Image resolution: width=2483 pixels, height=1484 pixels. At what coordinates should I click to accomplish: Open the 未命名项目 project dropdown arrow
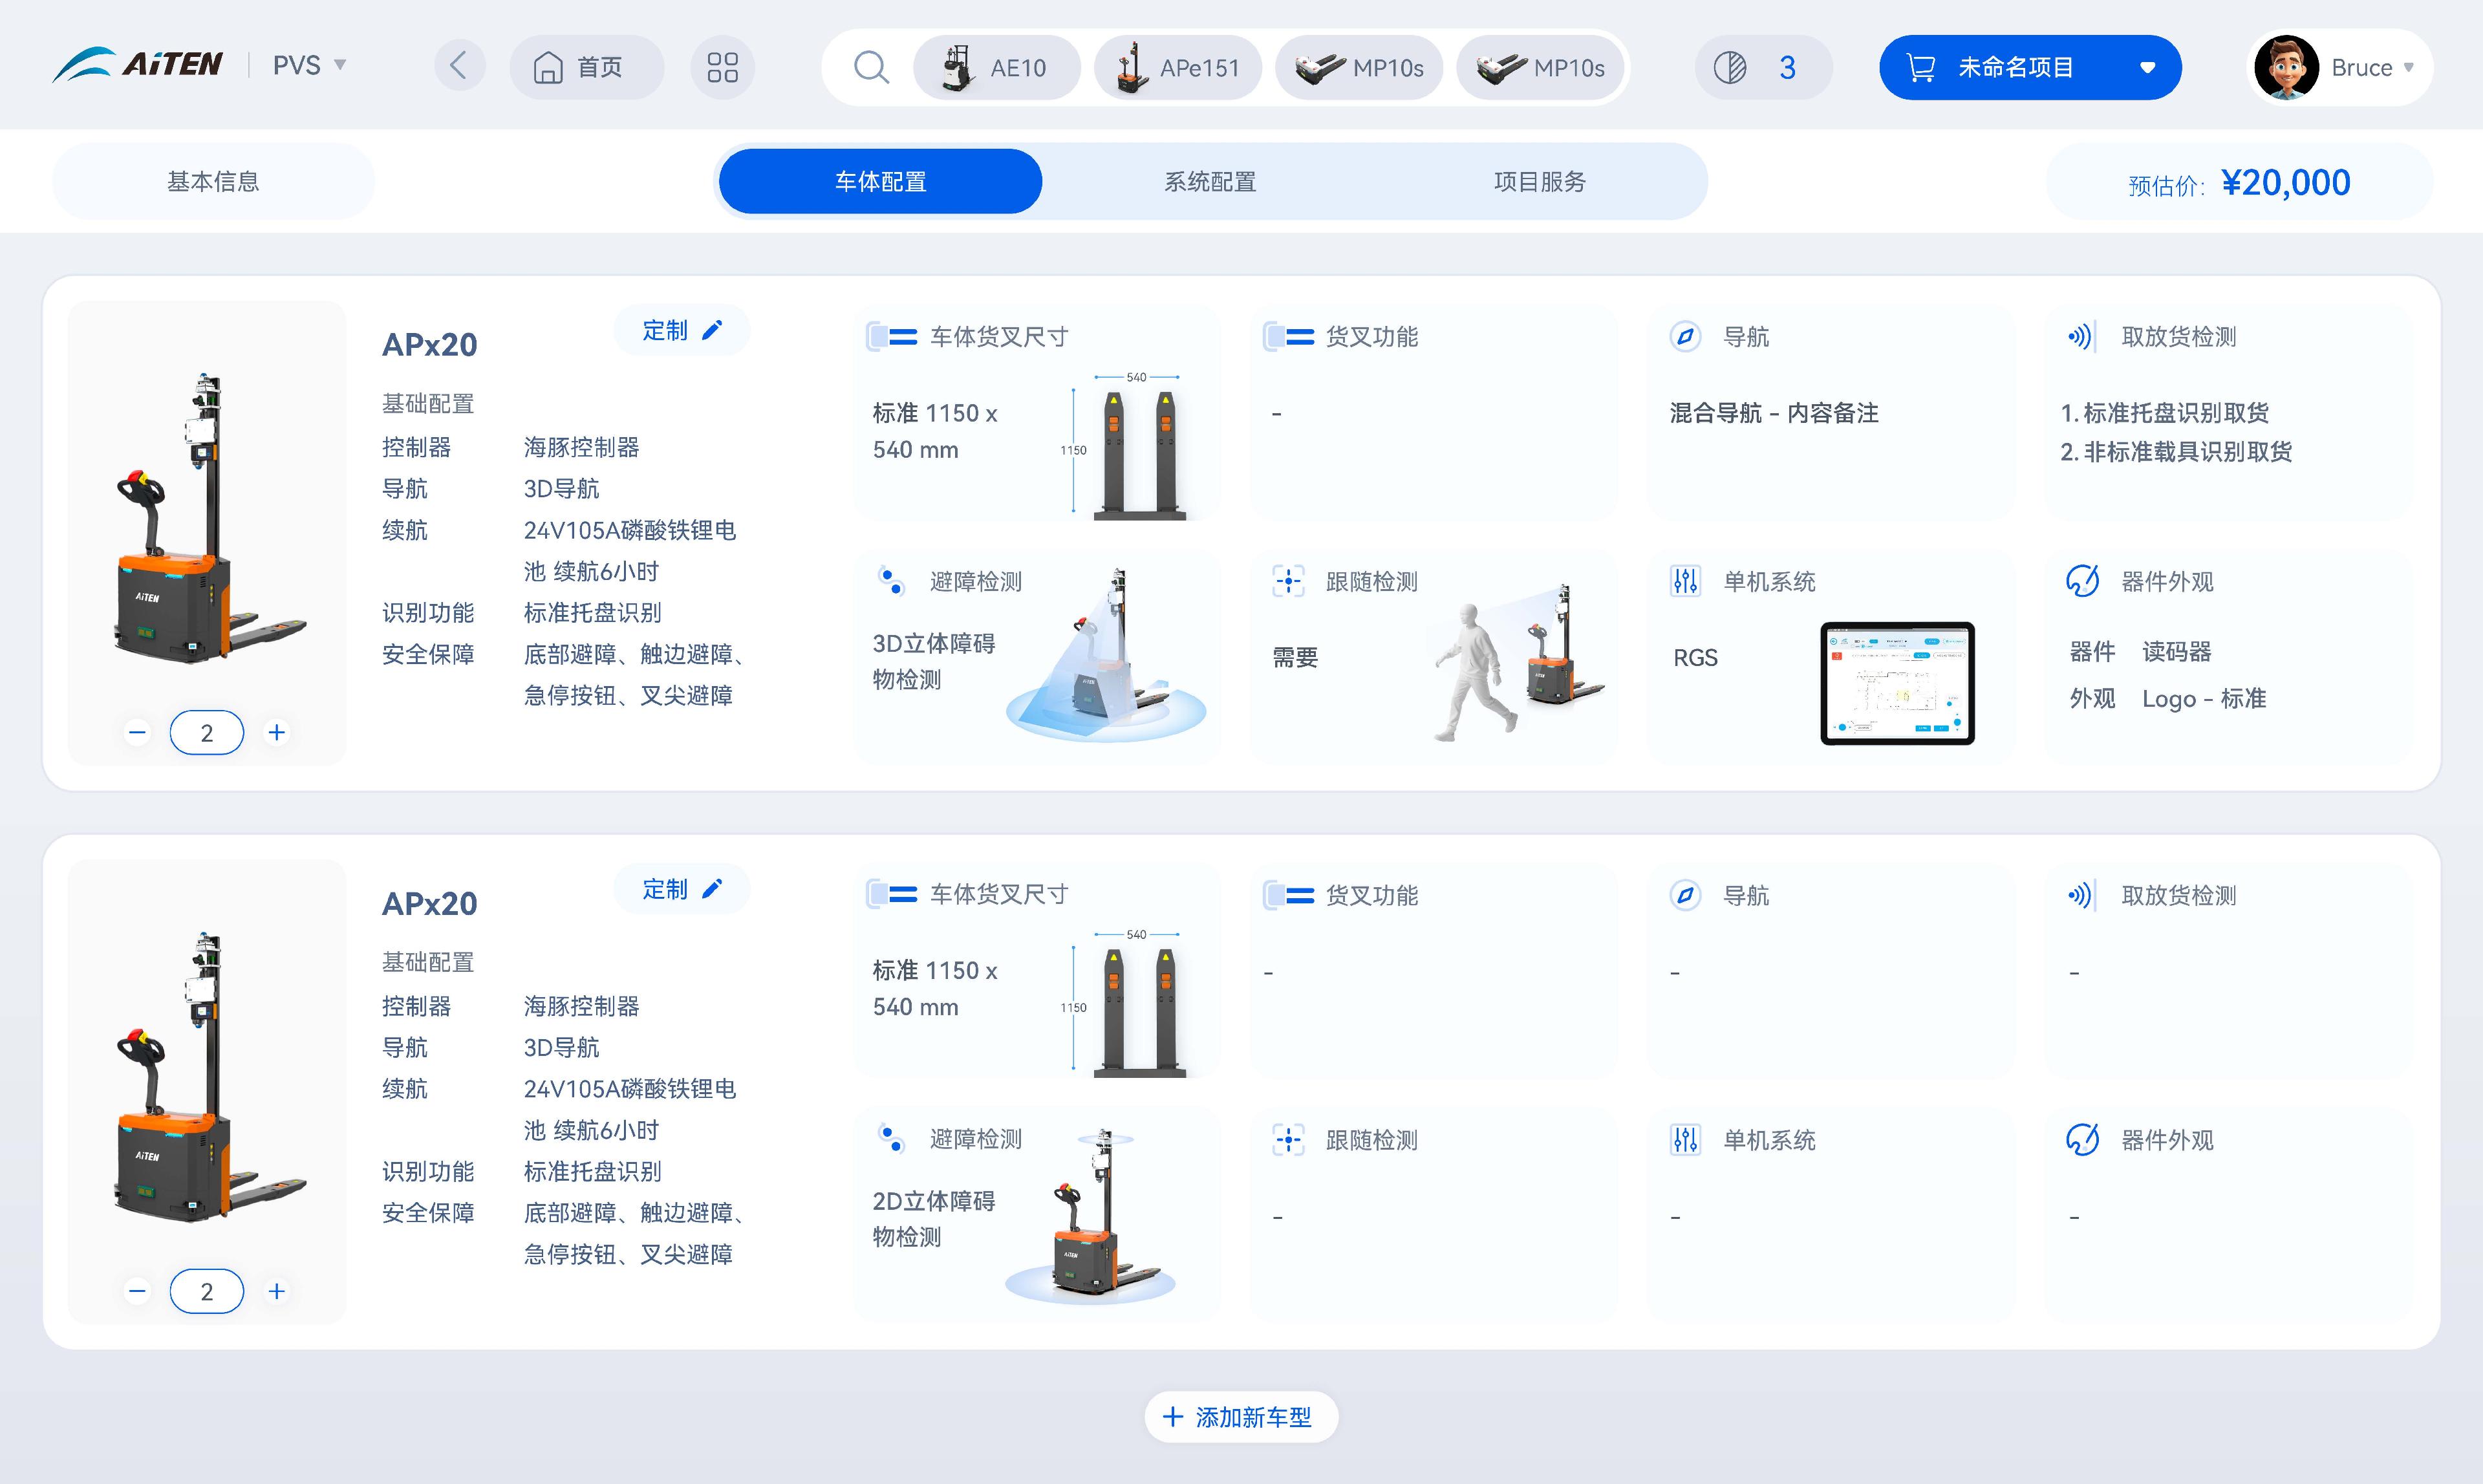(x=2147, y=68)
